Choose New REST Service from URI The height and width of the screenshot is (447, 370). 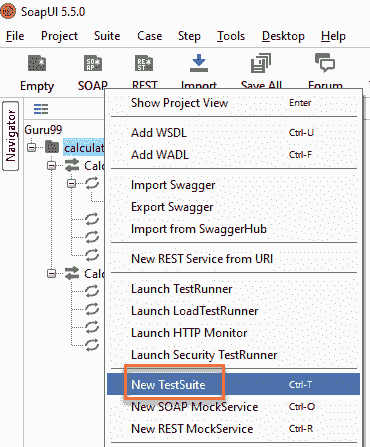click(x=234, y=259)
